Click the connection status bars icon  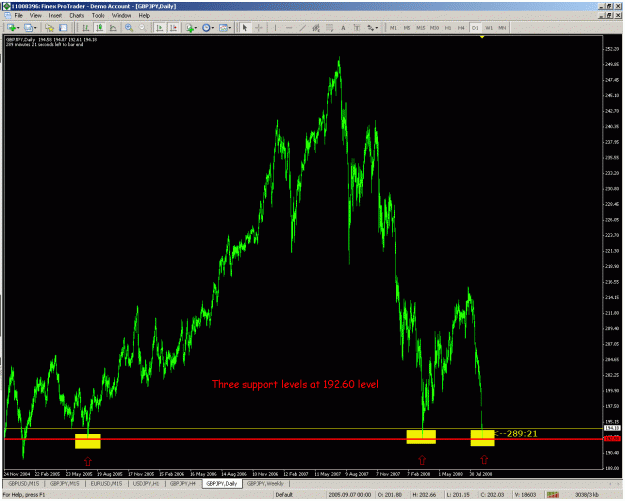point(552,495)
